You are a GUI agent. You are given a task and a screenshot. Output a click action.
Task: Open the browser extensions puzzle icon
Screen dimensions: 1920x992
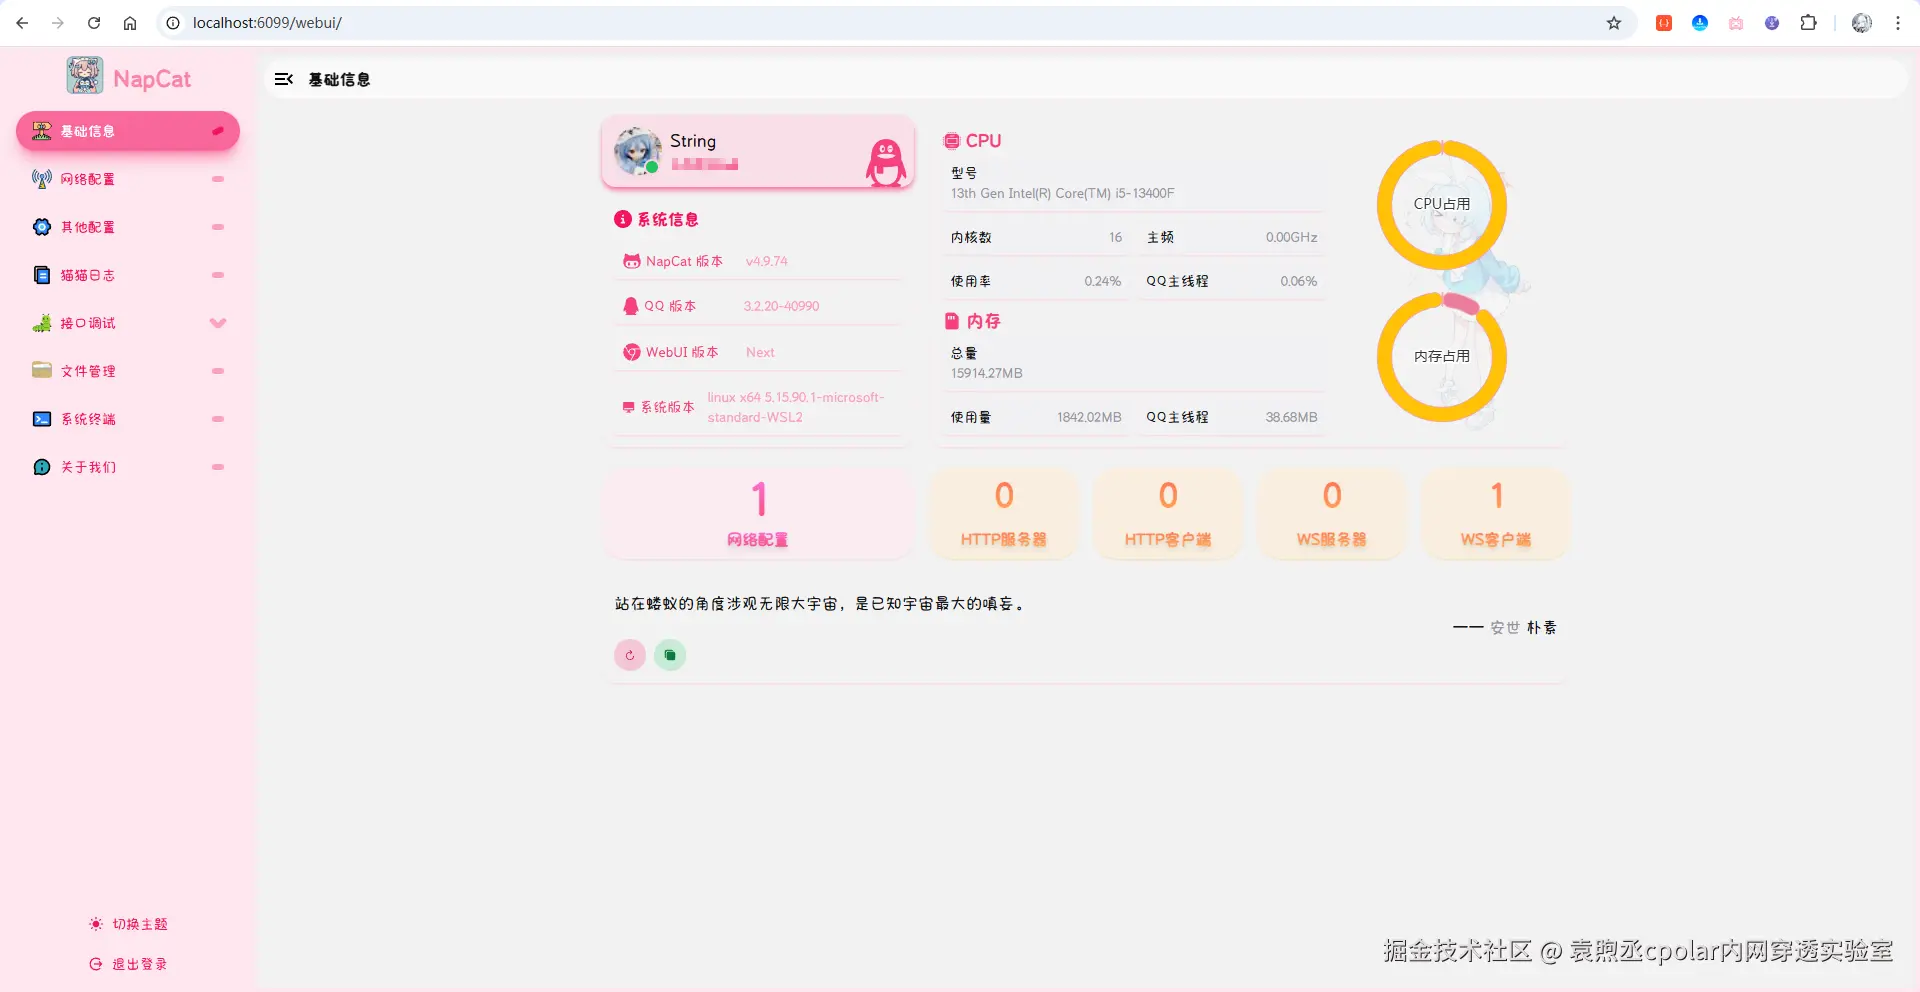[1808, 23]
